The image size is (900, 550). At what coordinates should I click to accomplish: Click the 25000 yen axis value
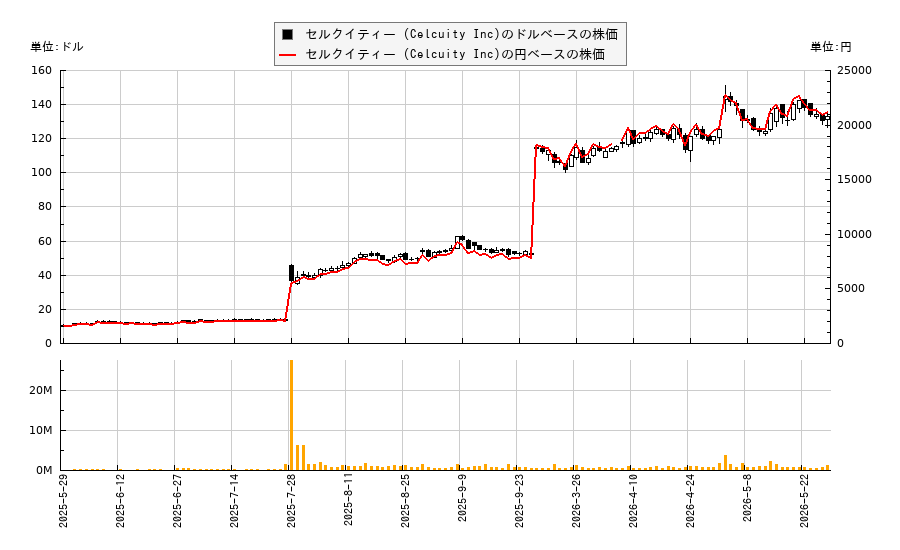pyautogui.click(x=854, y=71)
